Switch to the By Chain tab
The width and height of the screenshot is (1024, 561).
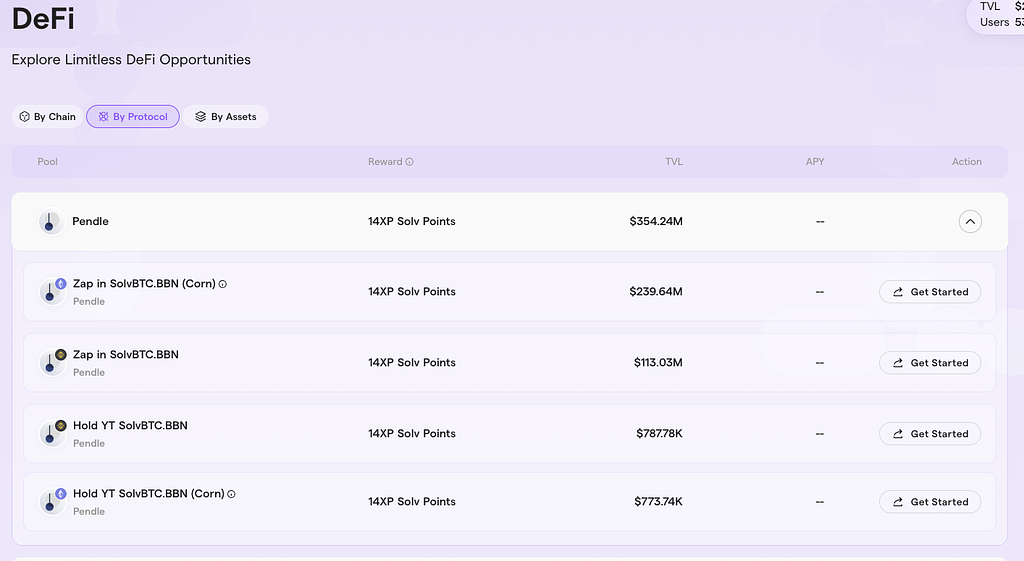[x=48, y=117]
